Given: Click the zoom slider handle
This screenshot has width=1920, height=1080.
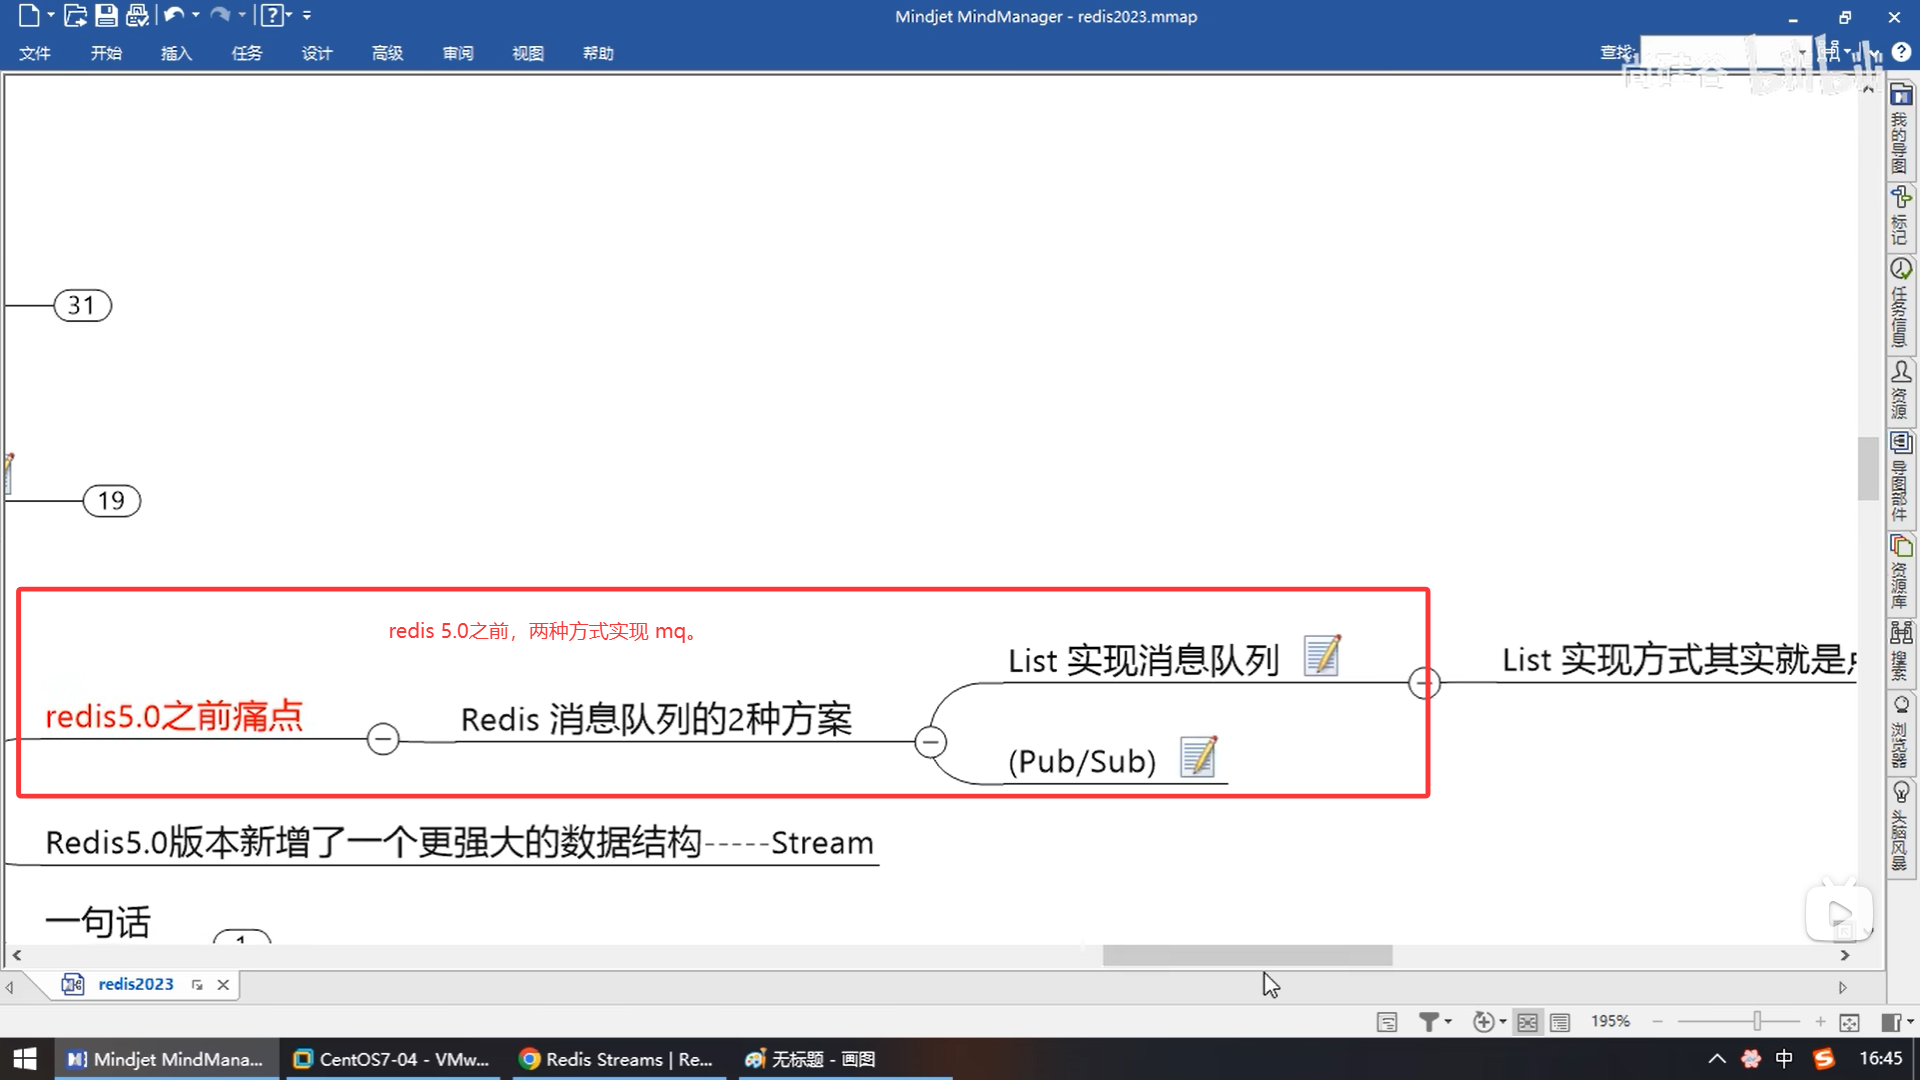Looking at the screenshot, I should tap(1757, 1021).
